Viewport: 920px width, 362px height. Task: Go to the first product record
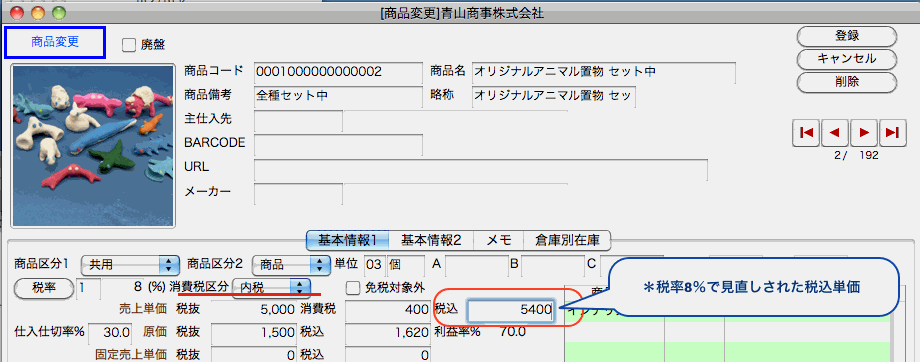click(807, 133)
